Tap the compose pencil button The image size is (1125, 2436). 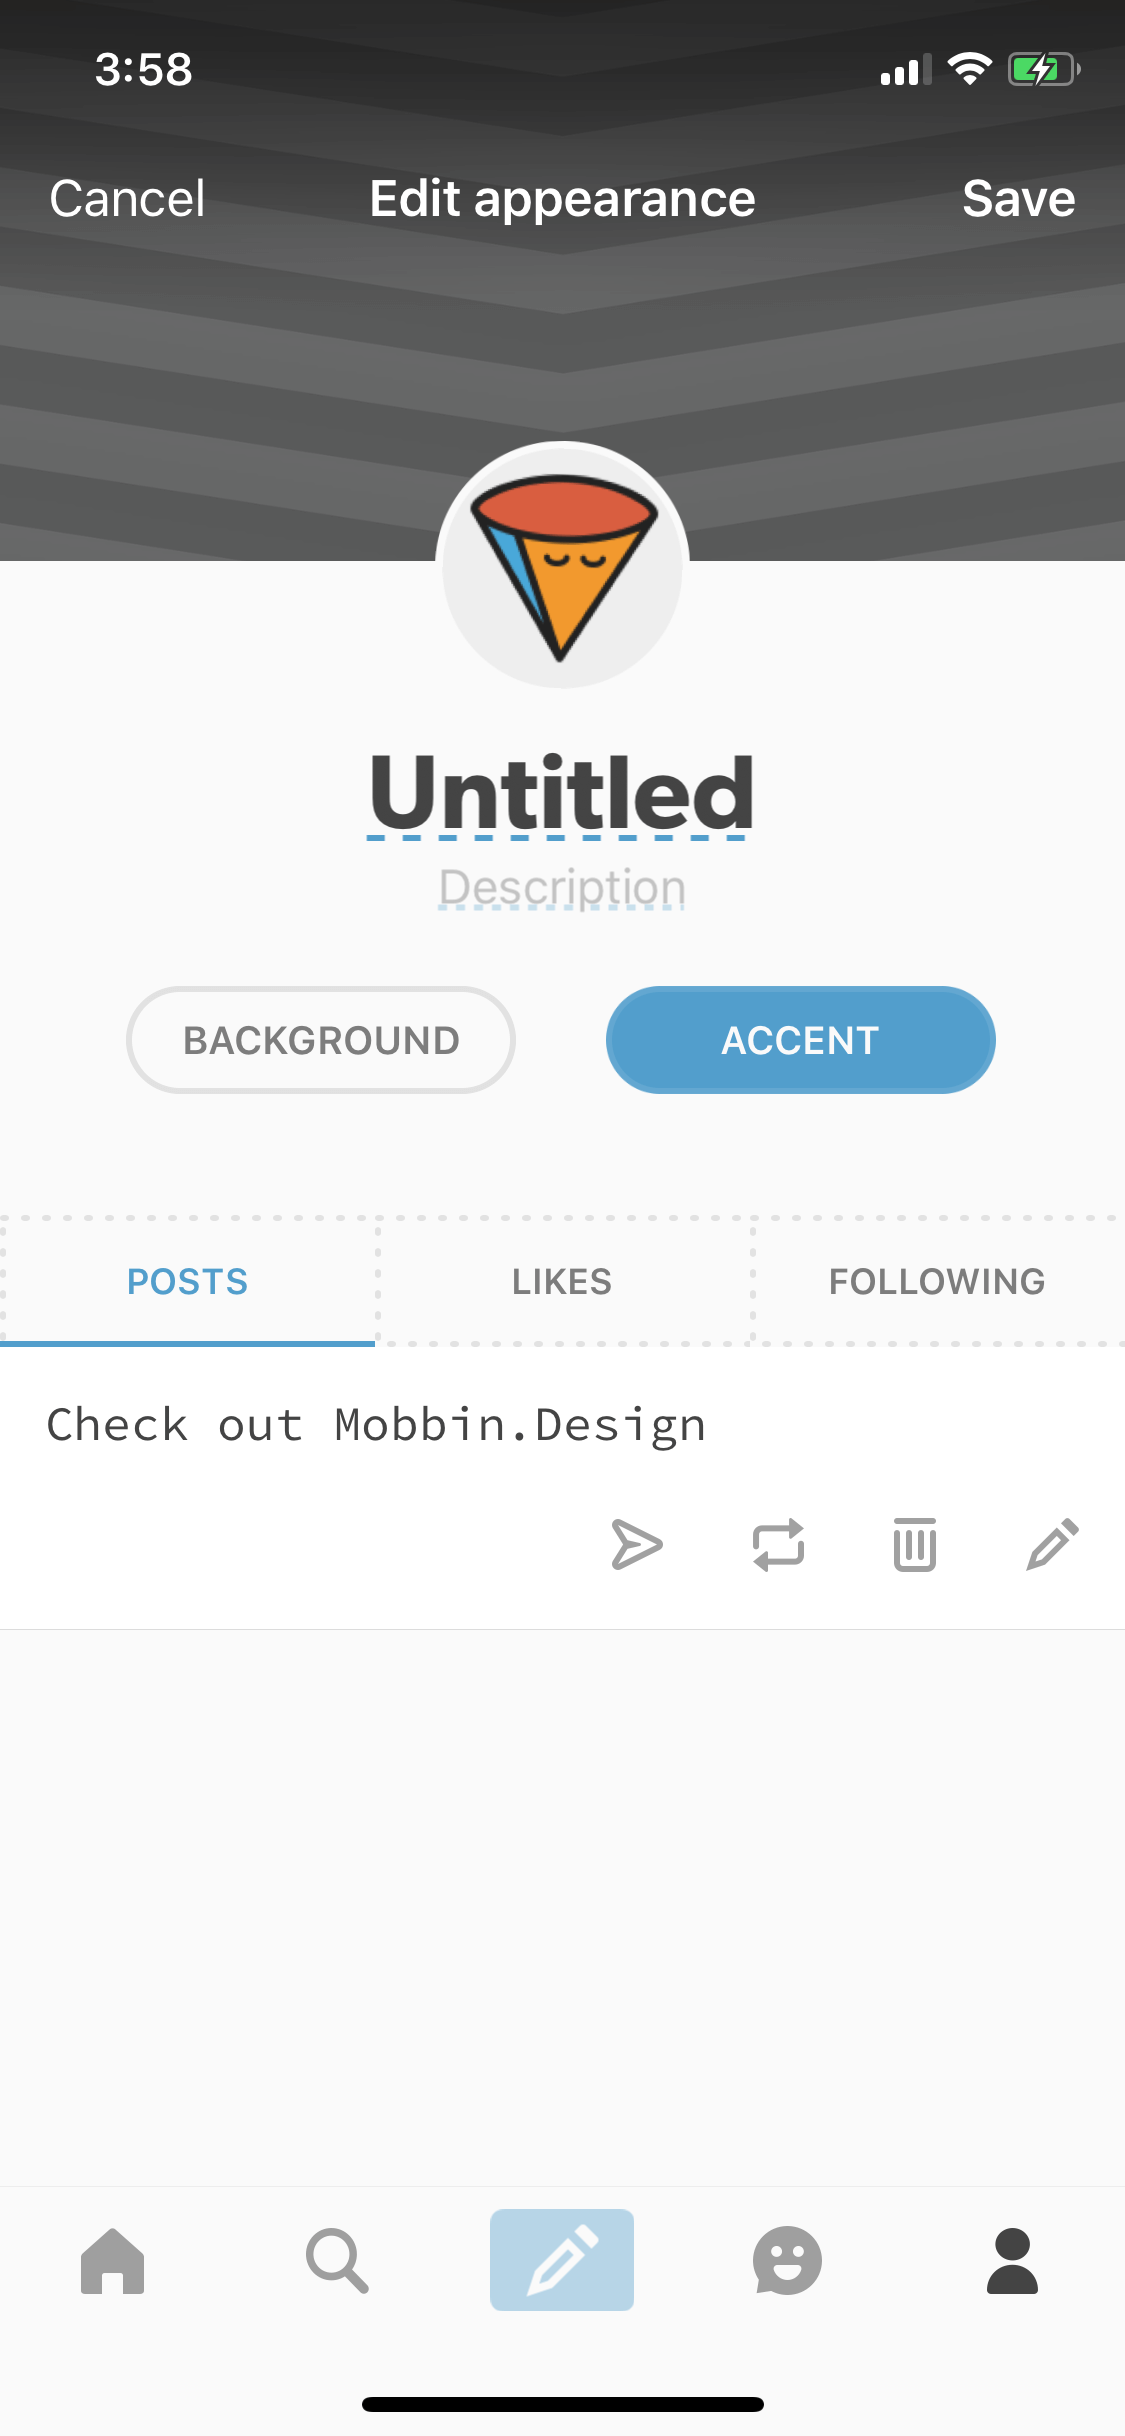coord(562,2260)
